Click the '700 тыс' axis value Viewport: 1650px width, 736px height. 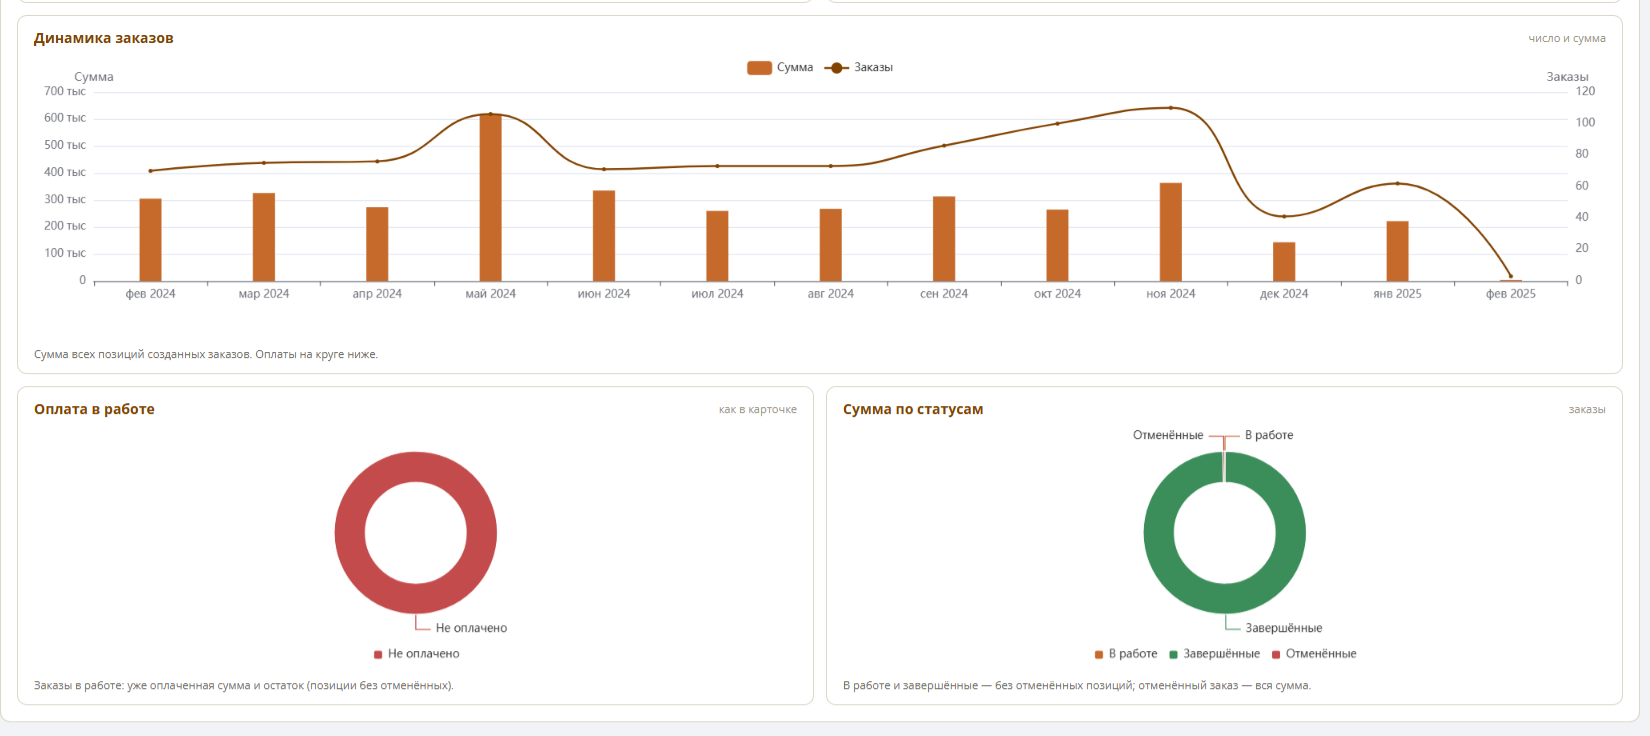pyautogui.click(x=65, y=91)
